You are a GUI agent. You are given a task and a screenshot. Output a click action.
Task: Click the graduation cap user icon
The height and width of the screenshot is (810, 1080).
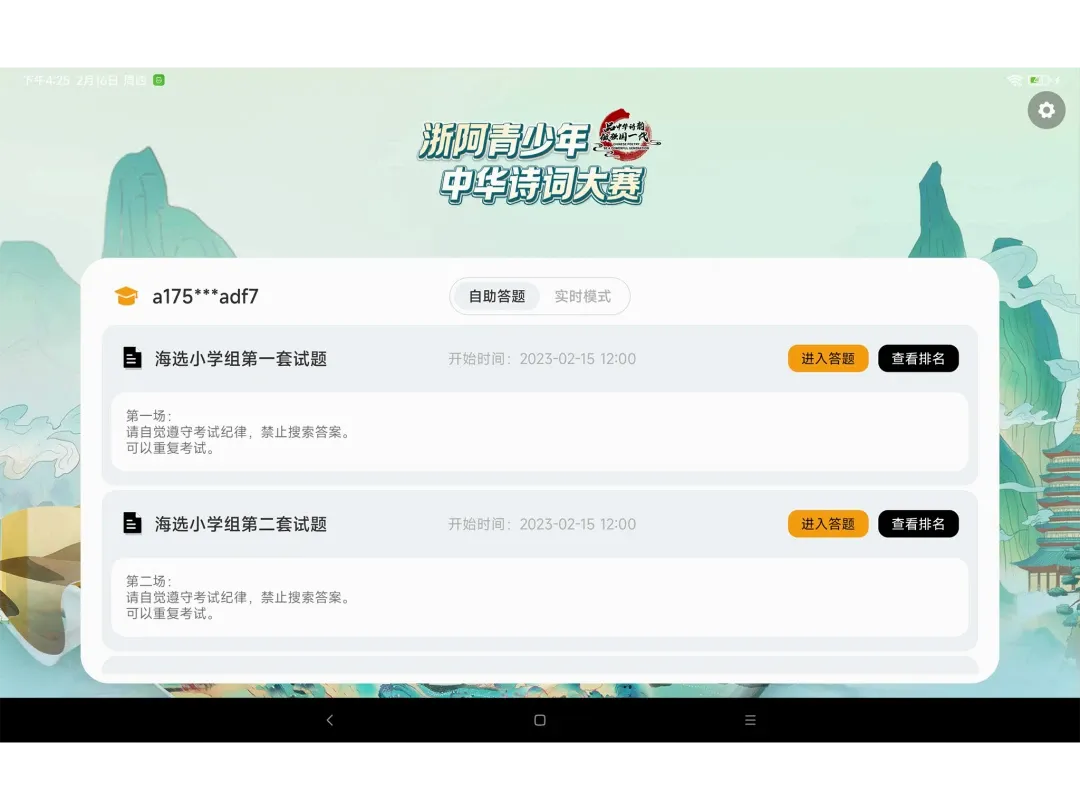[x=126, y=296]
